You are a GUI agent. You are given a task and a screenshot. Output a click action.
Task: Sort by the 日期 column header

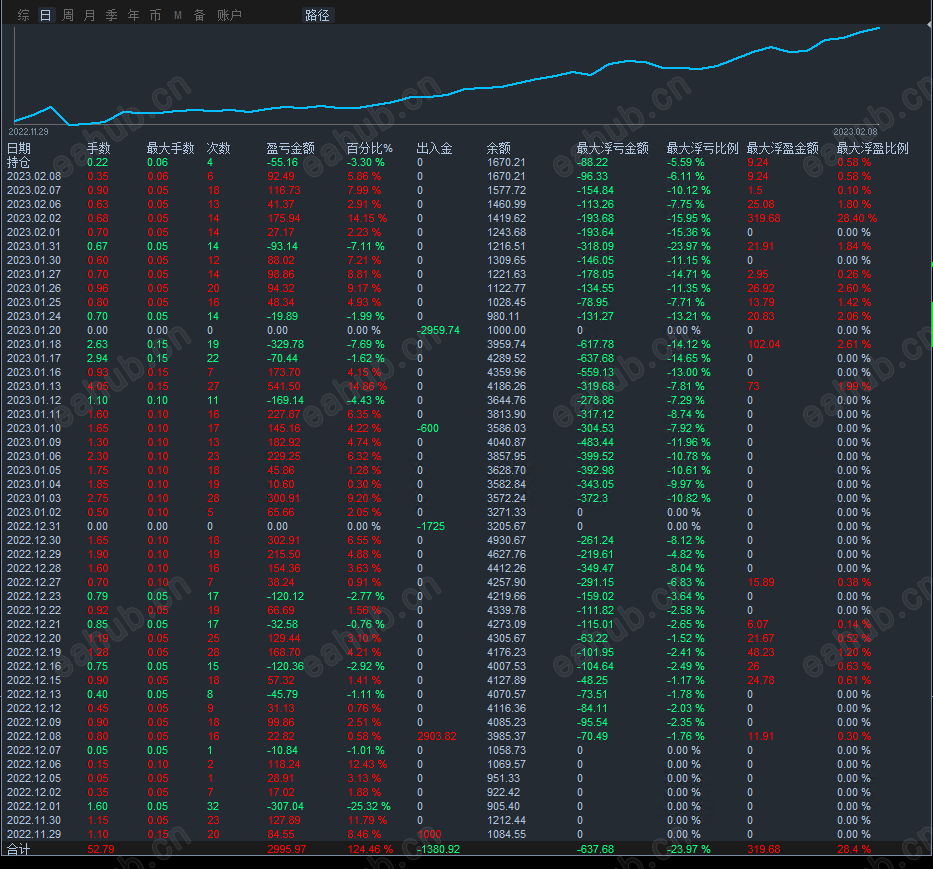click(18, 148)
